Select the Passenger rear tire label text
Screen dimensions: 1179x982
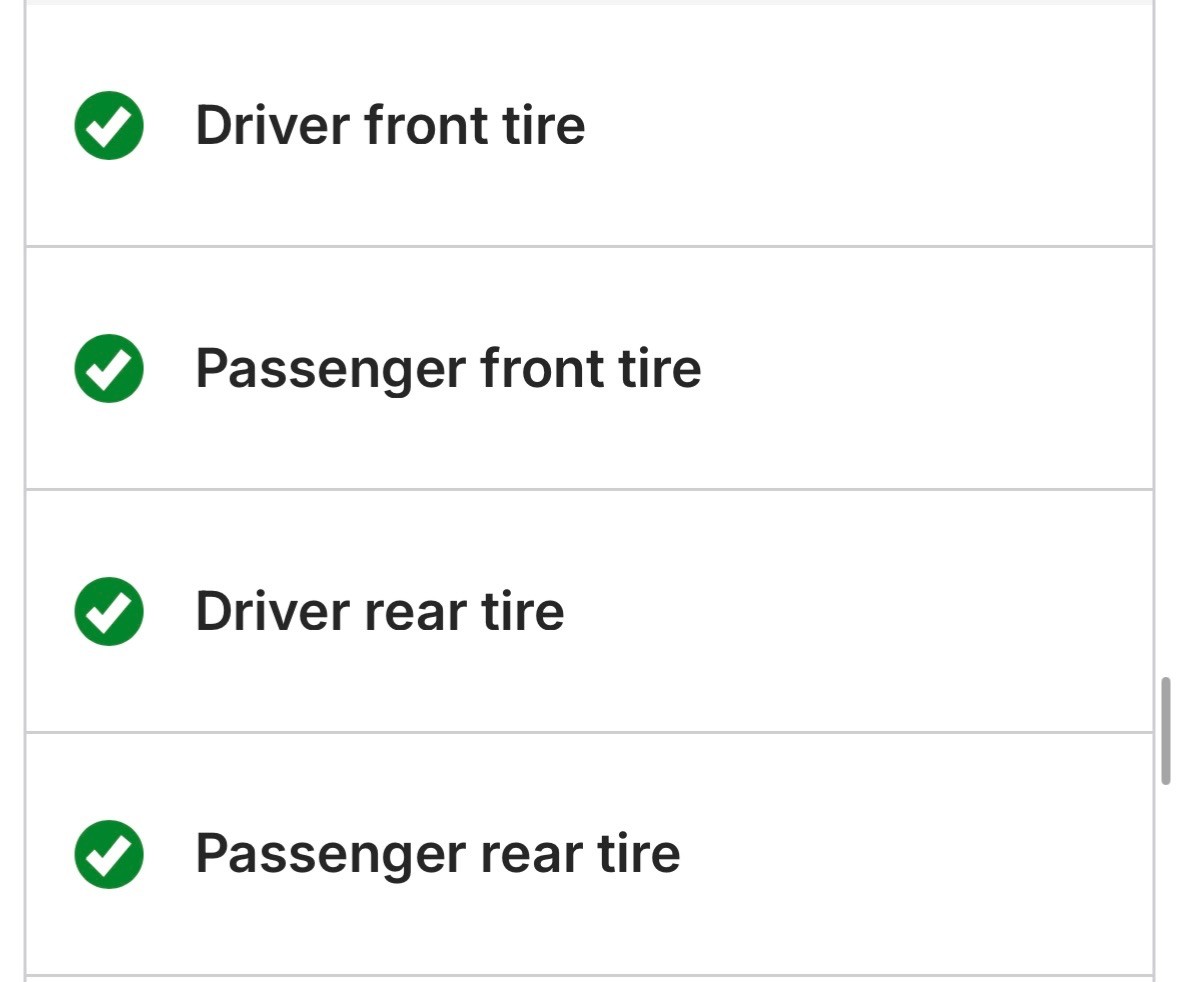coord(437,854)
